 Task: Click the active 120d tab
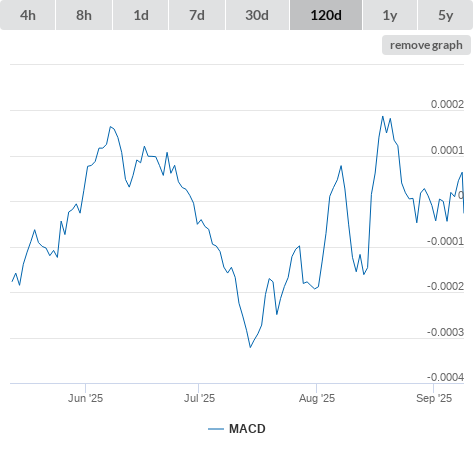pos(326,15)
